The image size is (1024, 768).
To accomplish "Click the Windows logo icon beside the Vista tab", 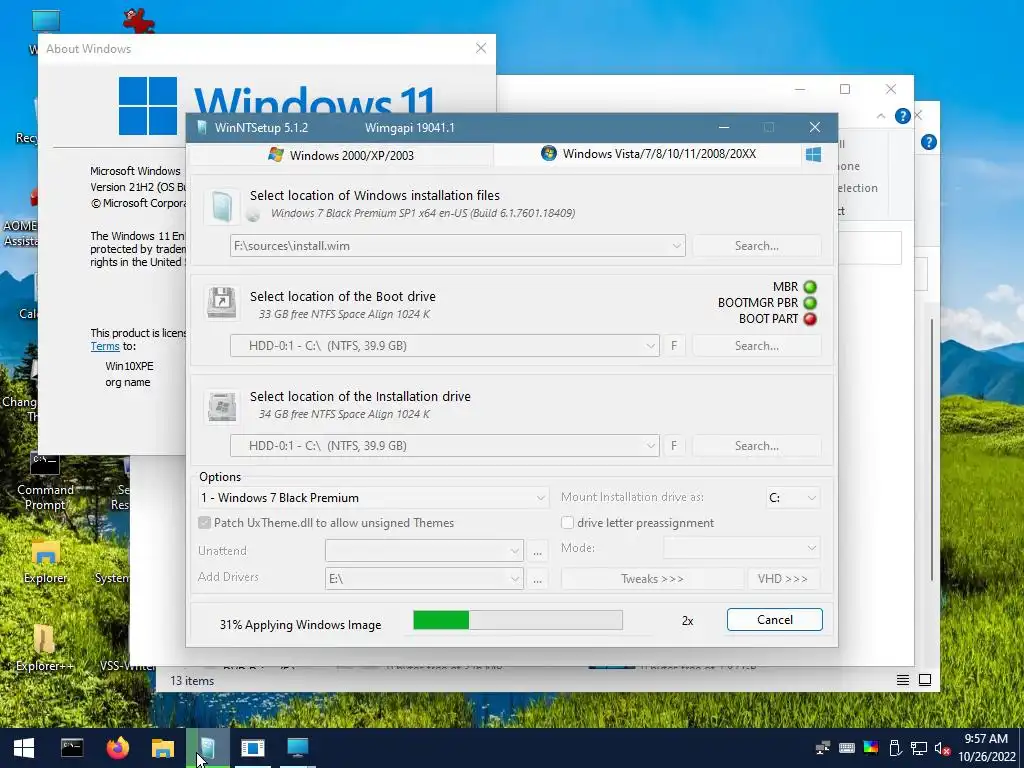I will coord(813,155).
